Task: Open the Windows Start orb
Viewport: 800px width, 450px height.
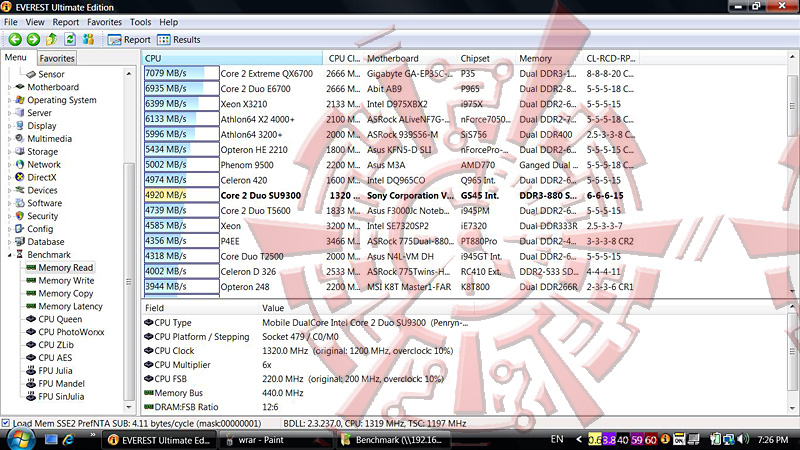Action: pyautogui.click(x=21, y=439)
